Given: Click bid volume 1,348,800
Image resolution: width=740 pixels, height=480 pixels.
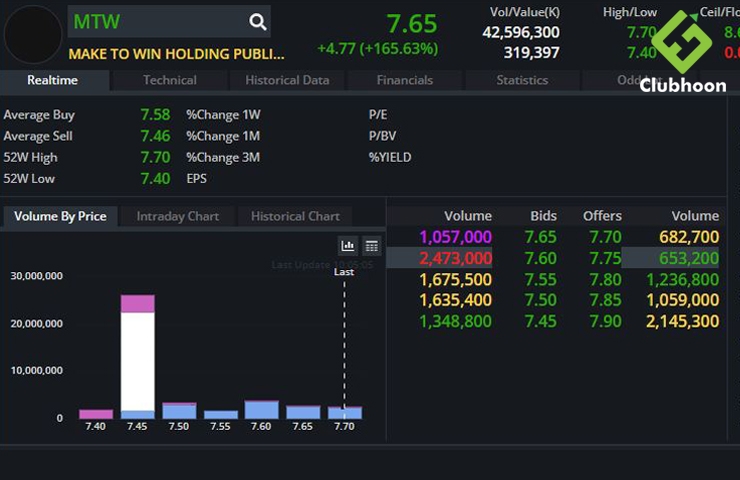Looking at the screenshot, I should coord(455,321).
